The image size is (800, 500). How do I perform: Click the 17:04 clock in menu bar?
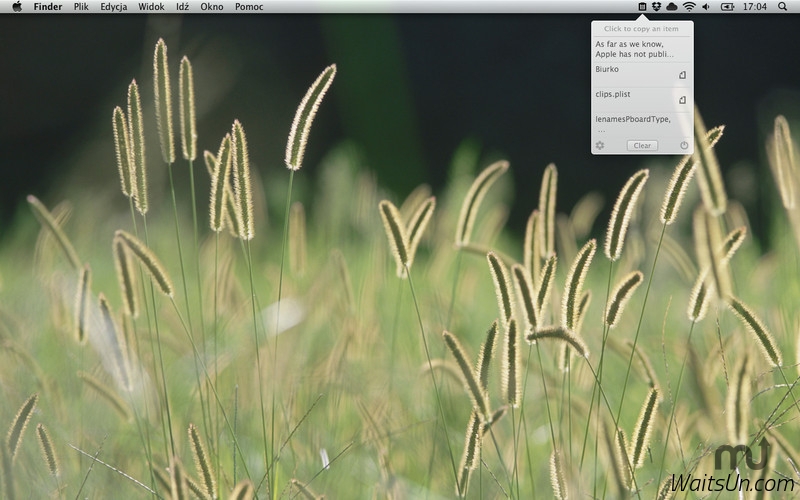(x=756, y=7)
